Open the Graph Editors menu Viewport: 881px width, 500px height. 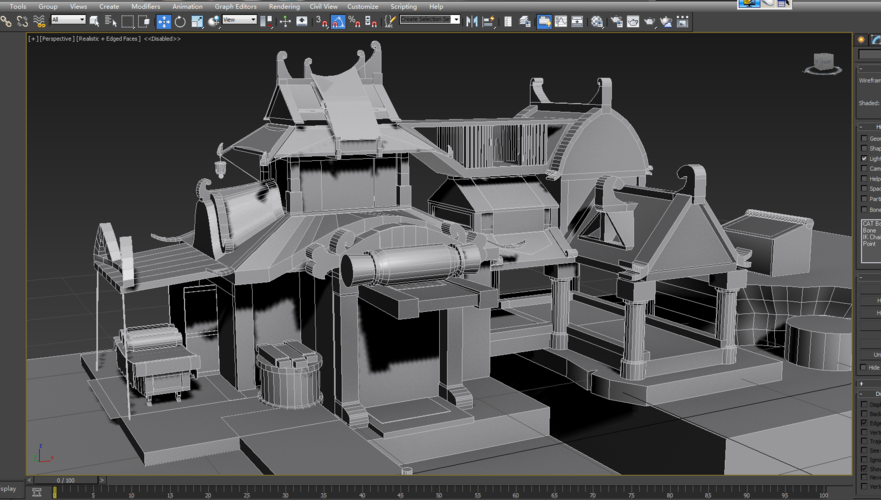[235, 6]
